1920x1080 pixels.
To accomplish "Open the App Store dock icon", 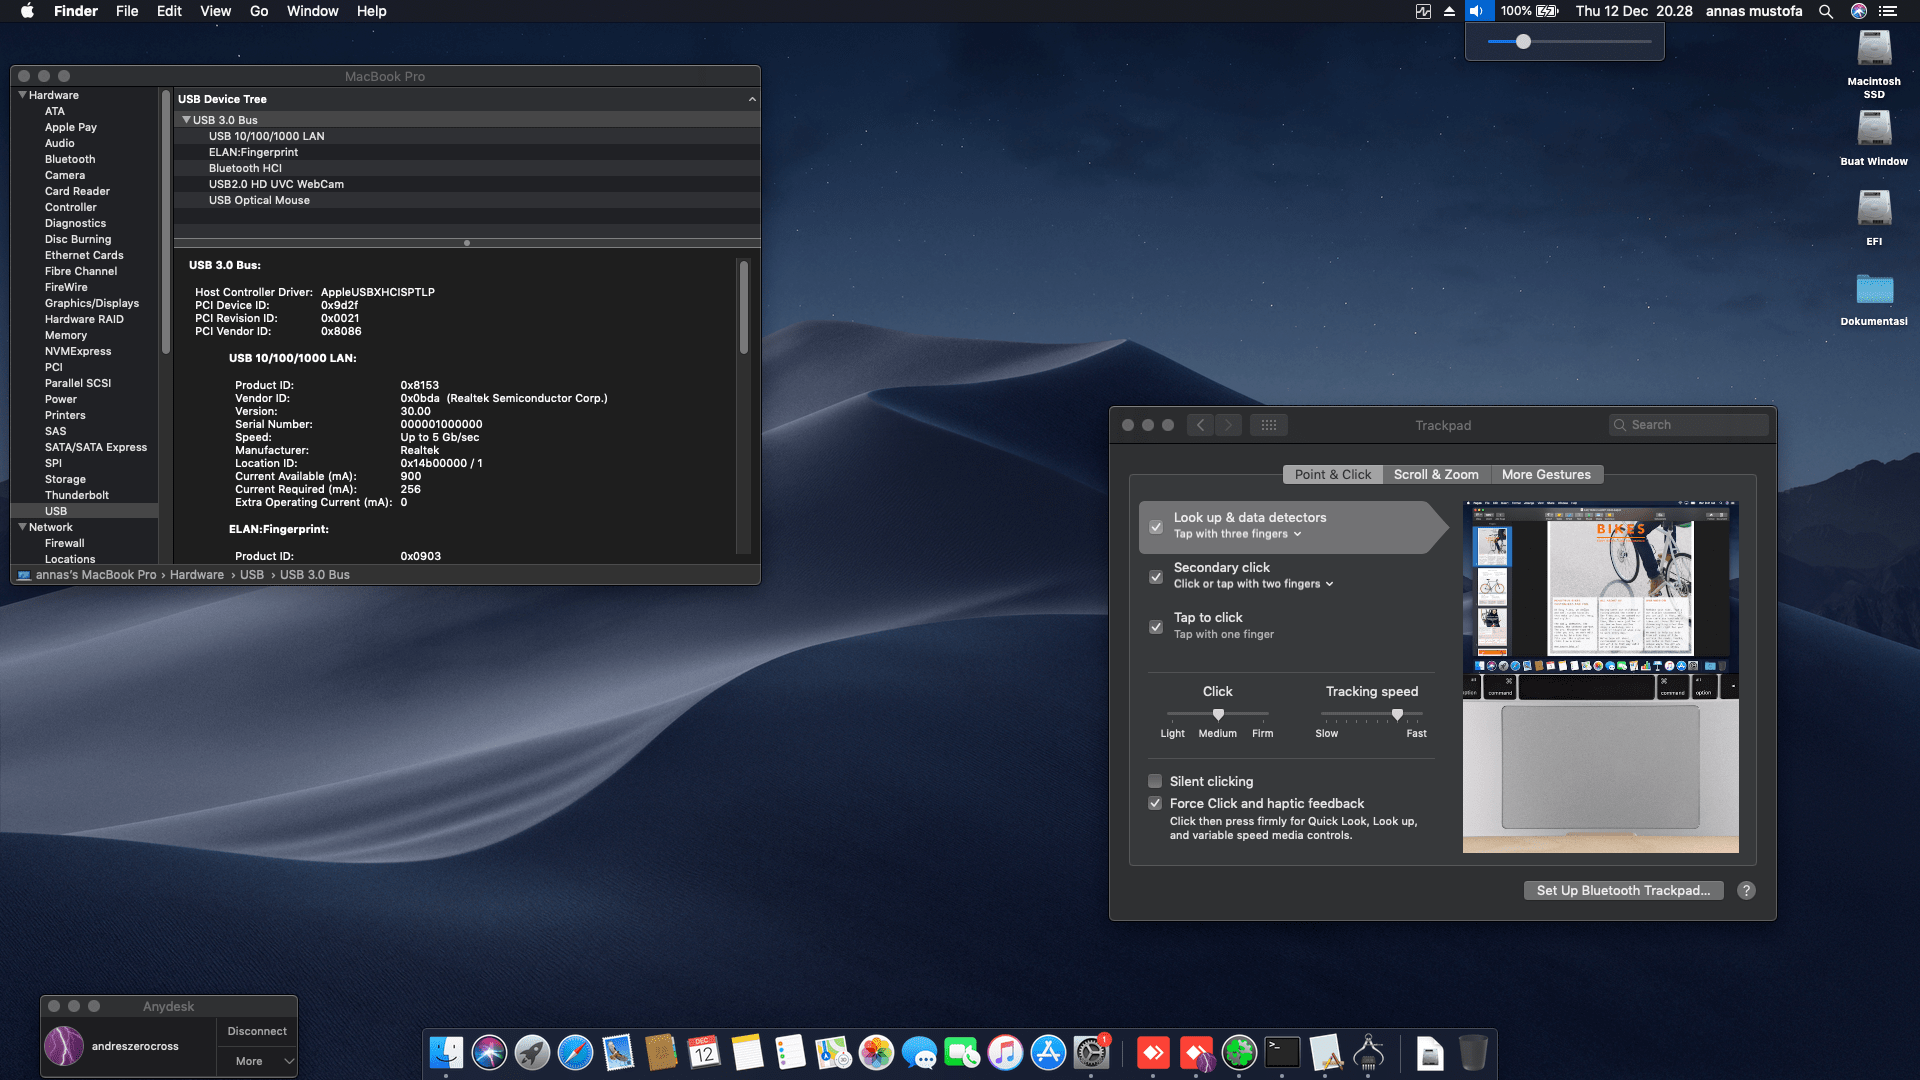I will pos(1048,1053).
